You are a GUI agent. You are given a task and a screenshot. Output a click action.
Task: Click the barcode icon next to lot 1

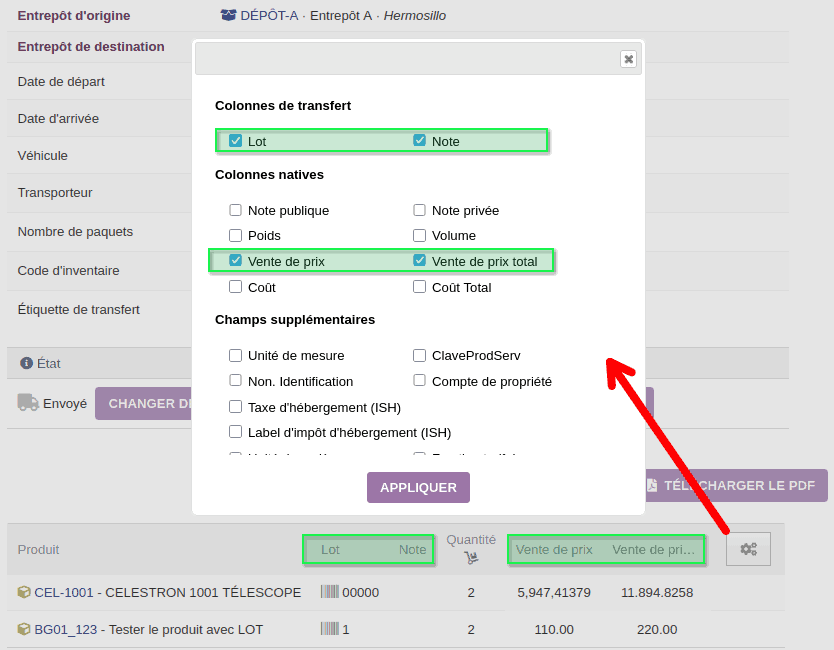[x=329, y=630]
